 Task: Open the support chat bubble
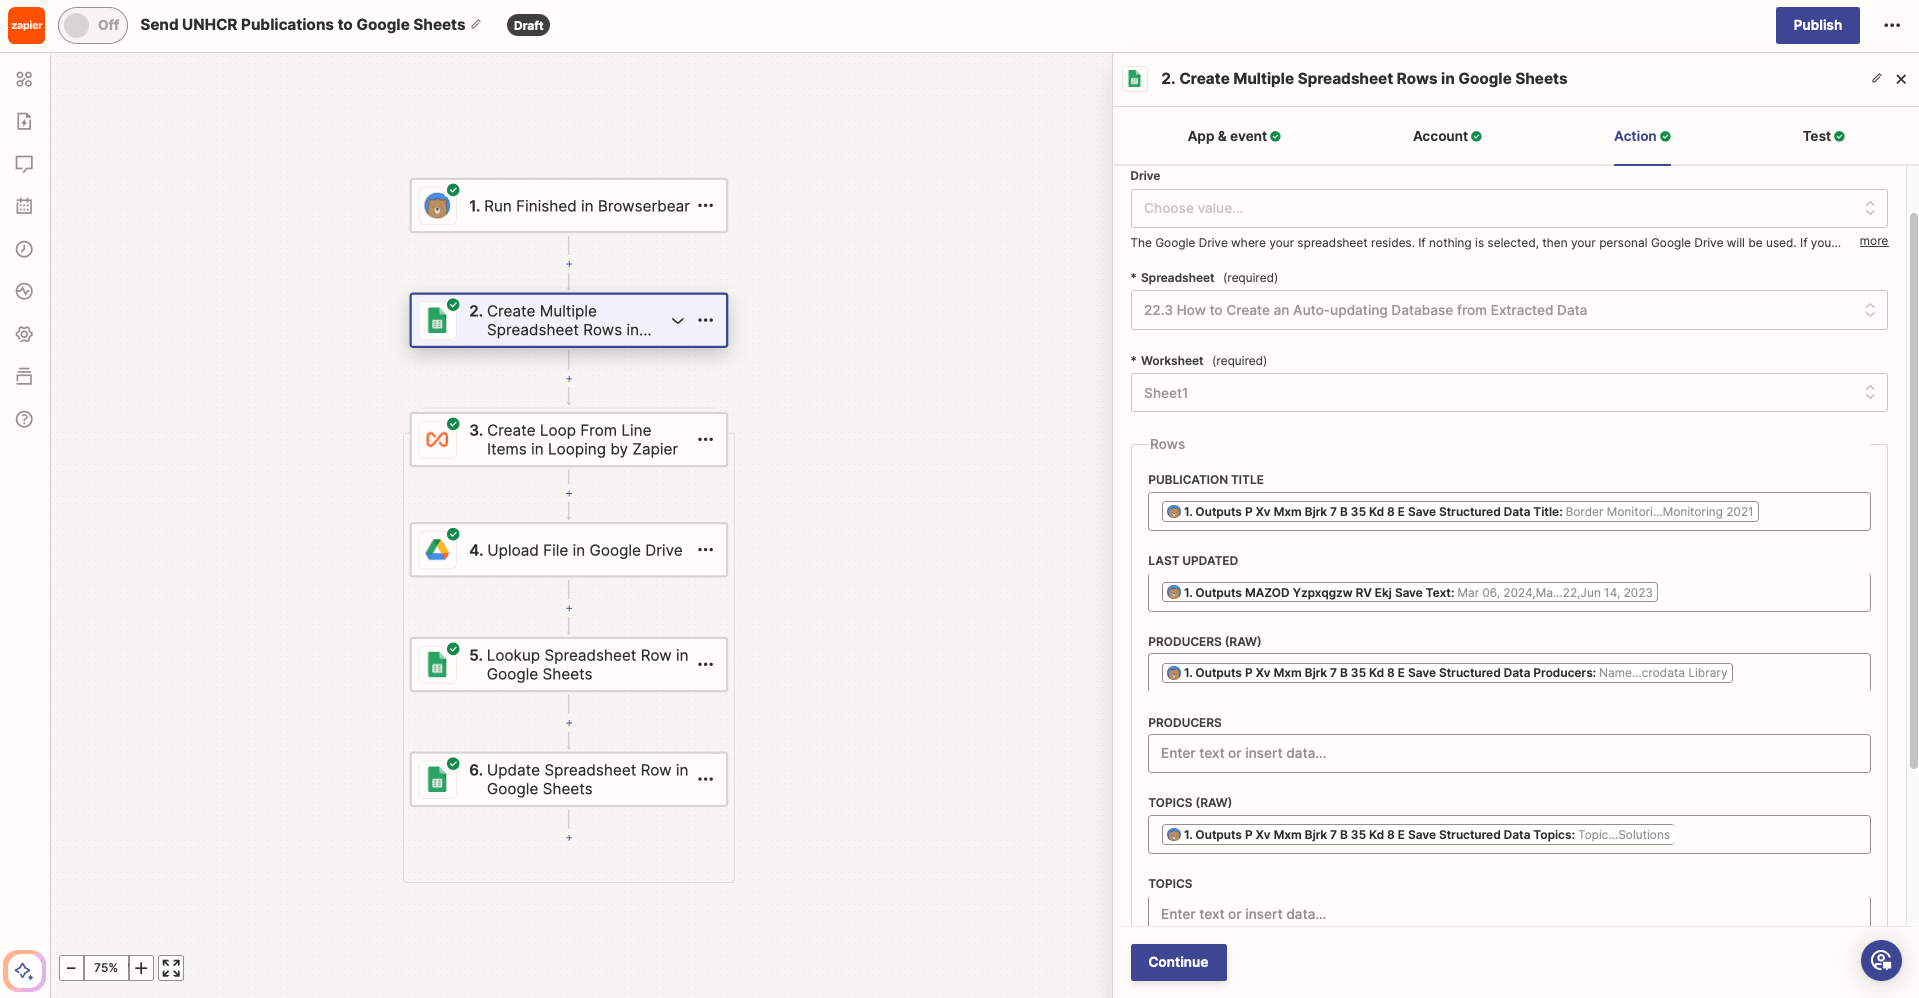[x=1881, y=961]
